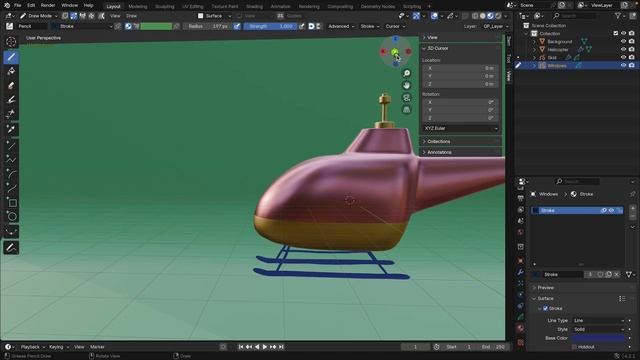Expand the Collections panel
Viewport: 640px width, 360px height.
click(x=438, y=141)
